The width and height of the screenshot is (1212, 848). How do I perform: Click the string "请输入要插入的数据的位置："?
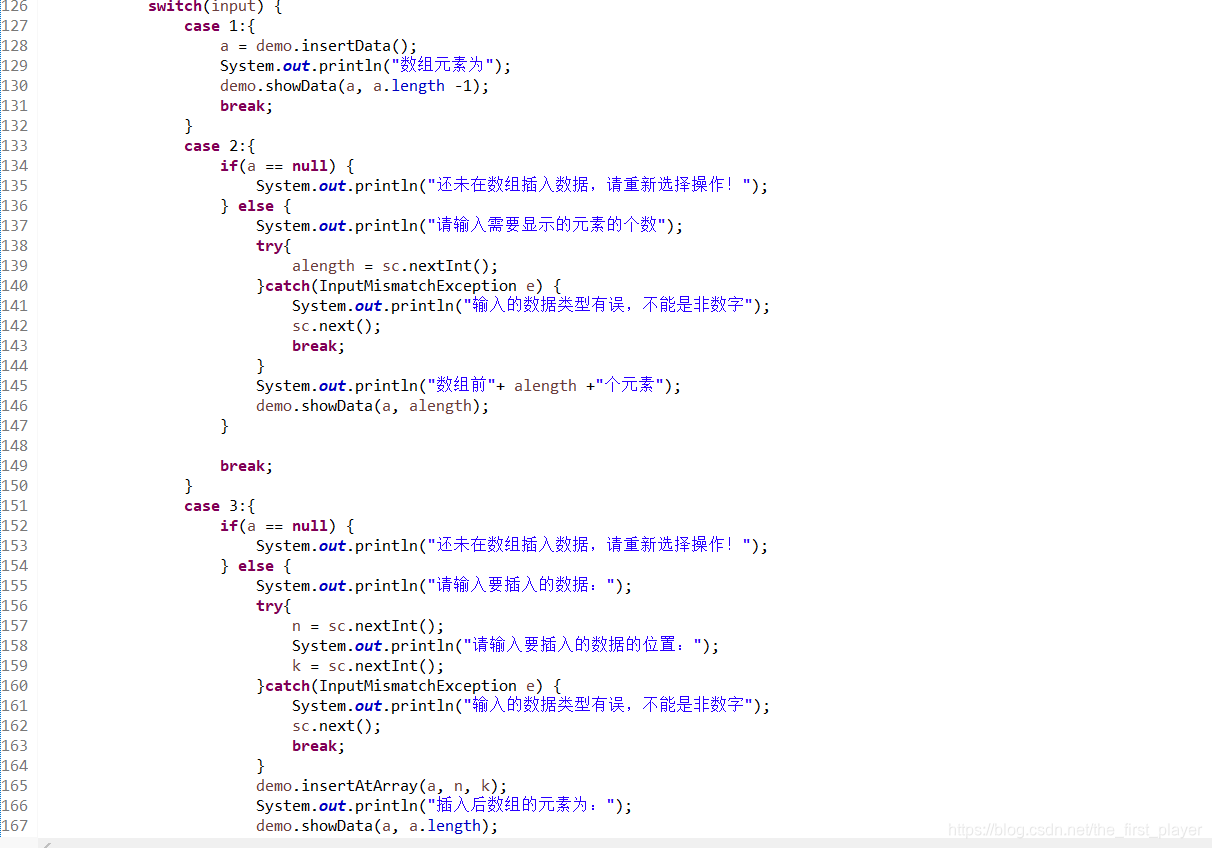point(583,646)
